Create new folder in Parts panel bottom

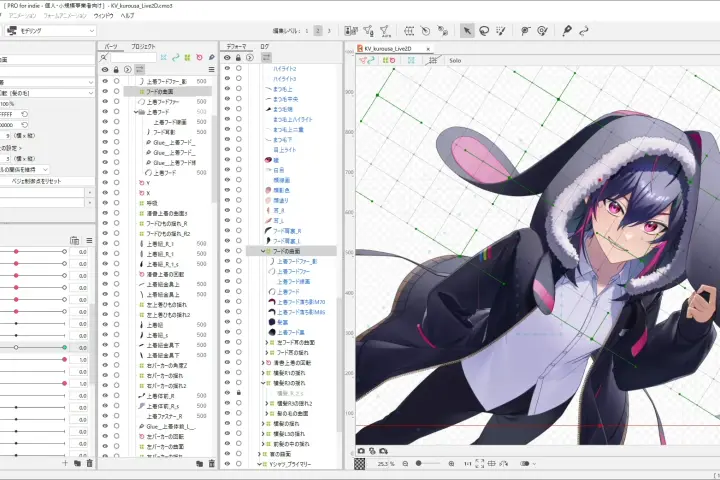pos(199,463)
